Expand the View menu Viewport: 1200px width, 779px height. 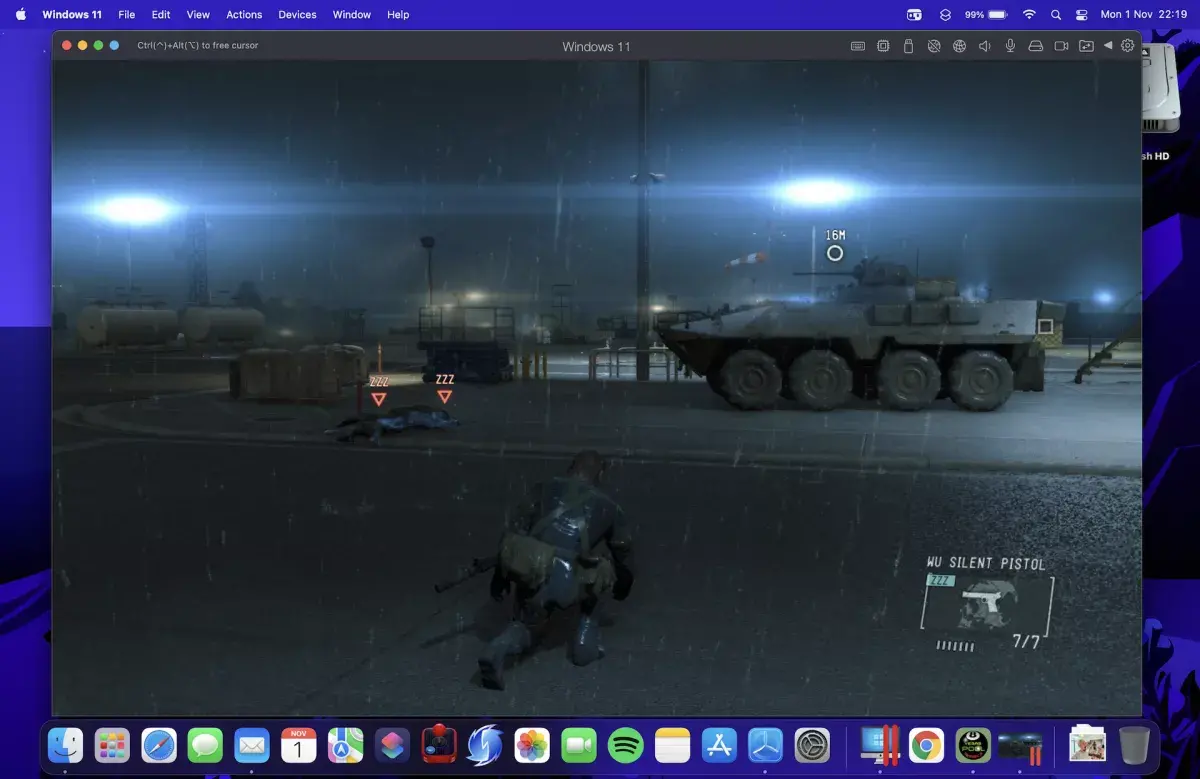(x=198, y=15)
